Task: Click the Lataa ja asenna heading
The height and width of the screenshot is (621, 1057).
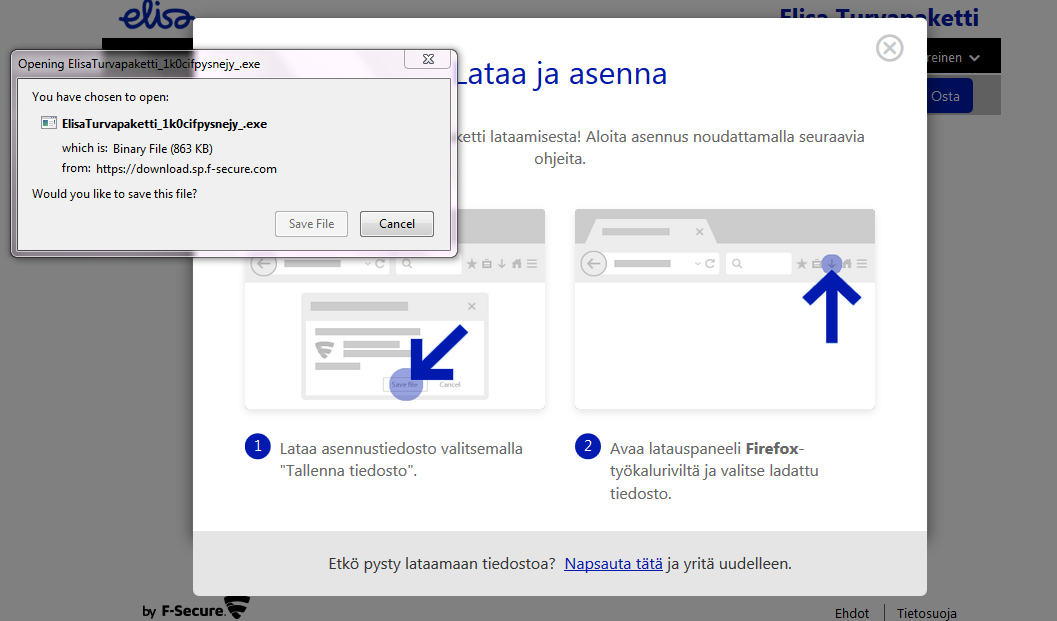Action: coord(561,73)
